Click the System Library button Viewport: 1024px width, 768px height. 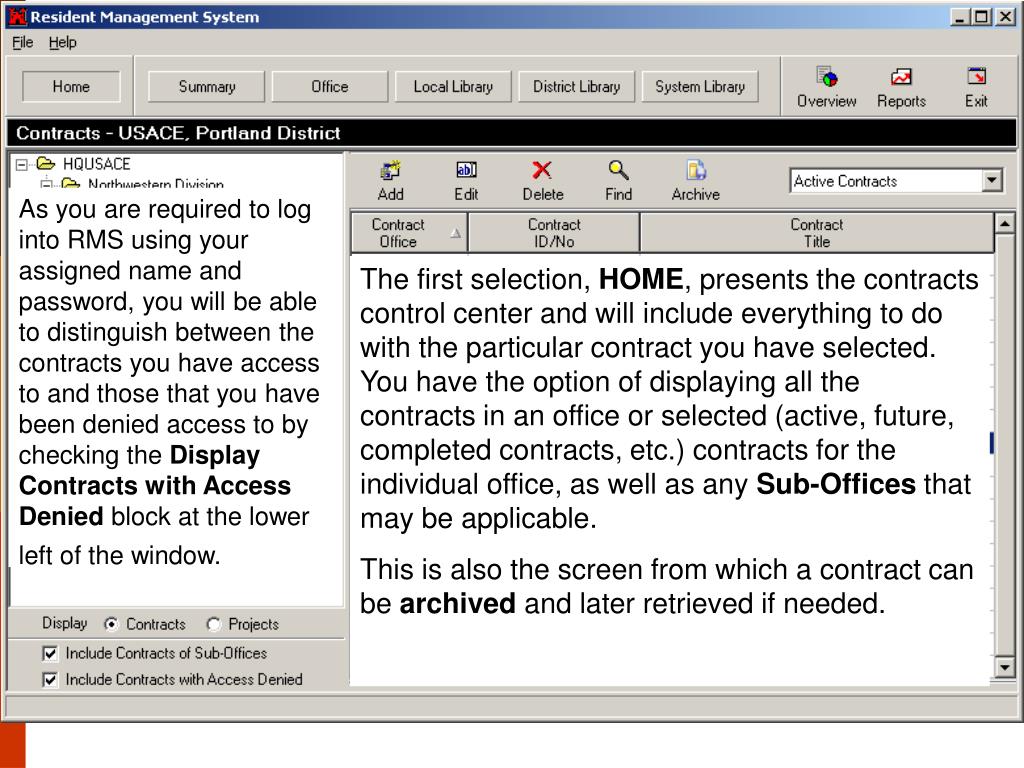click(x=699, y=86)
